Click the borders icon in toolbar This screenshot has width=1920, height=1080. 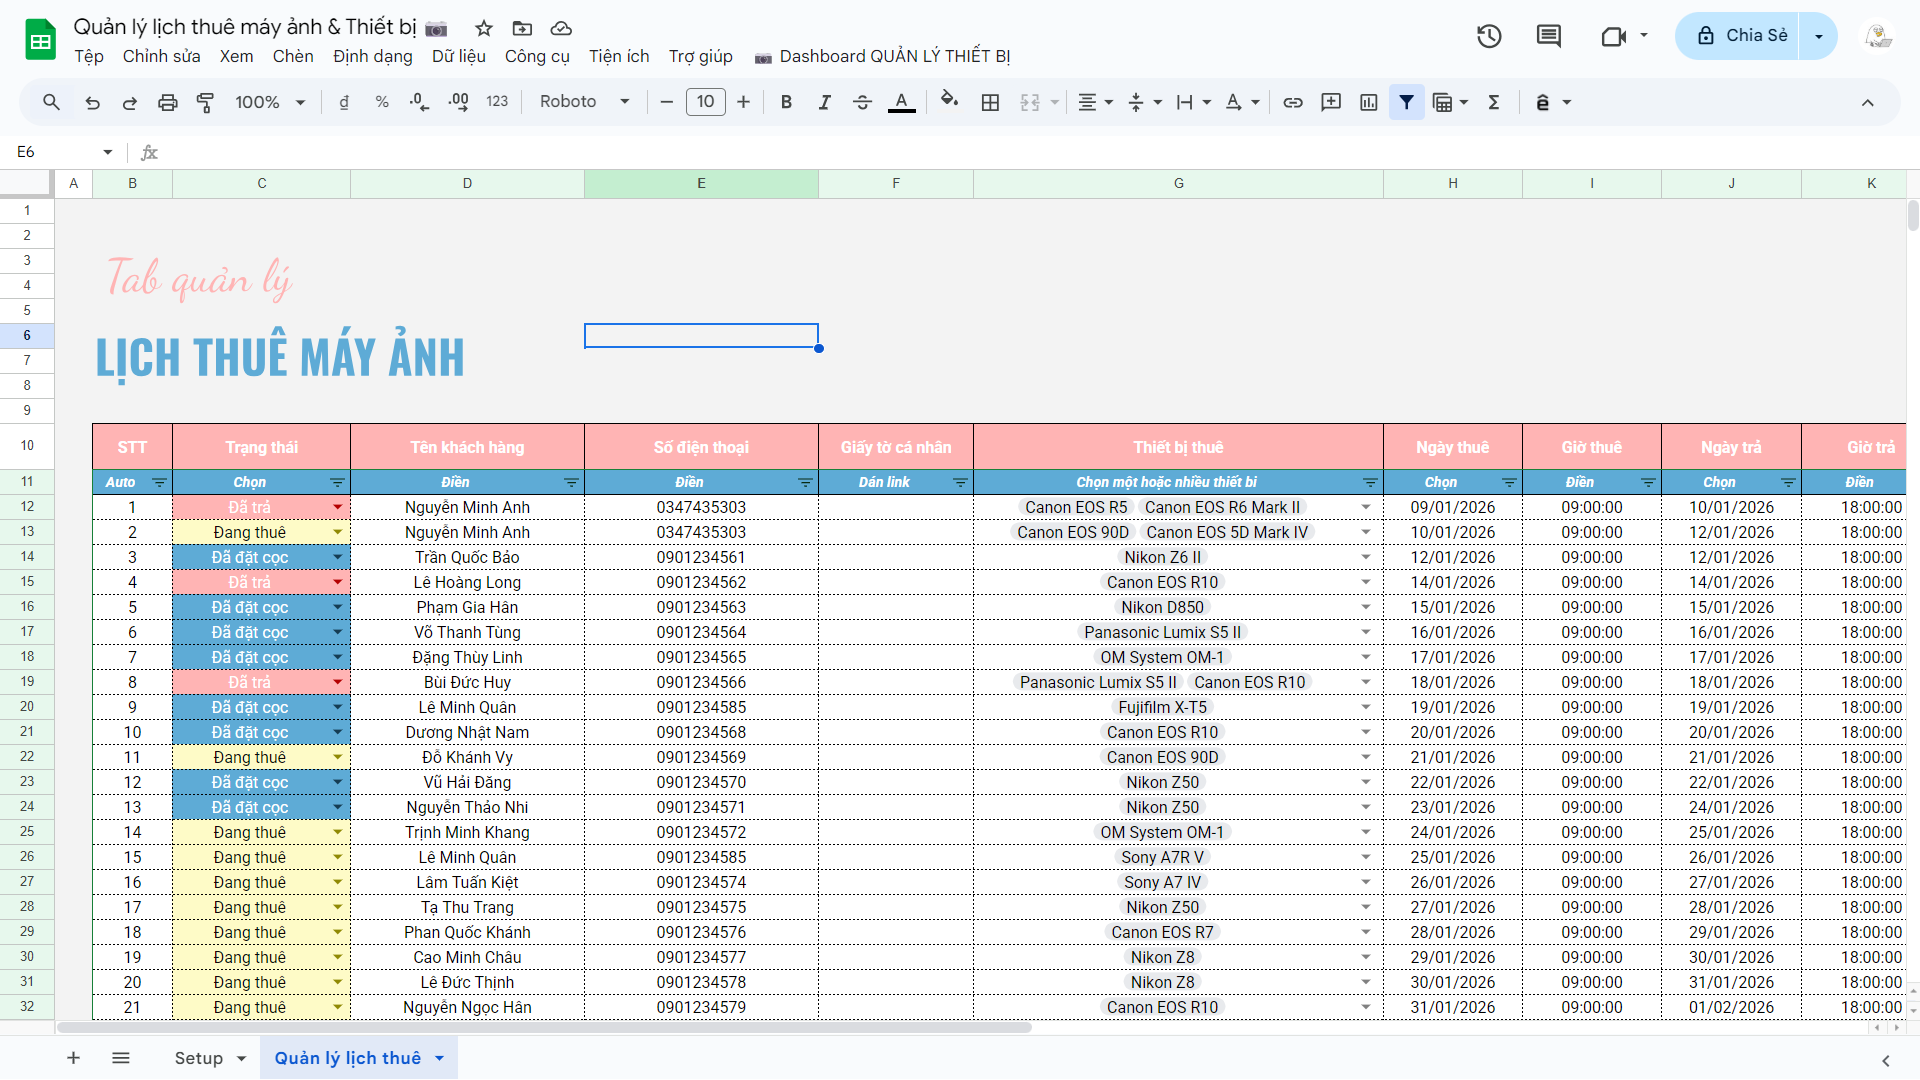990,102
